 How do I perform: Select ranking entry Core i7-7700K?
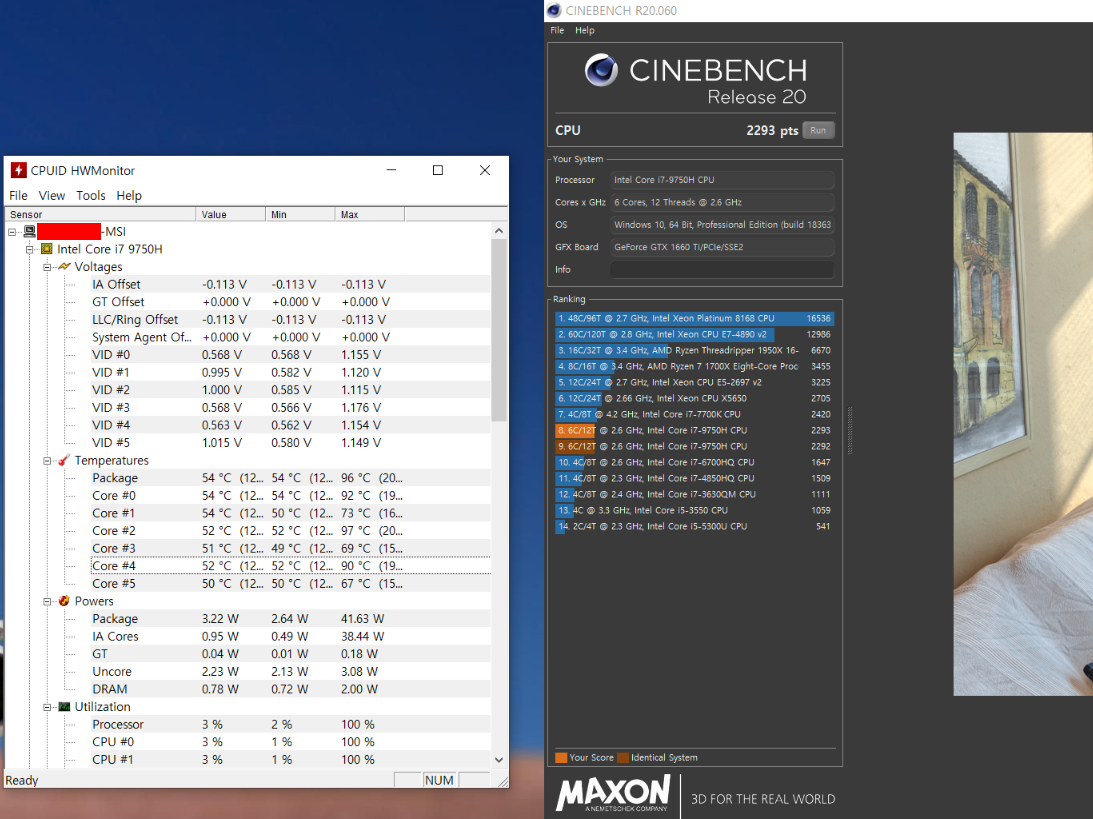[694, 414]
